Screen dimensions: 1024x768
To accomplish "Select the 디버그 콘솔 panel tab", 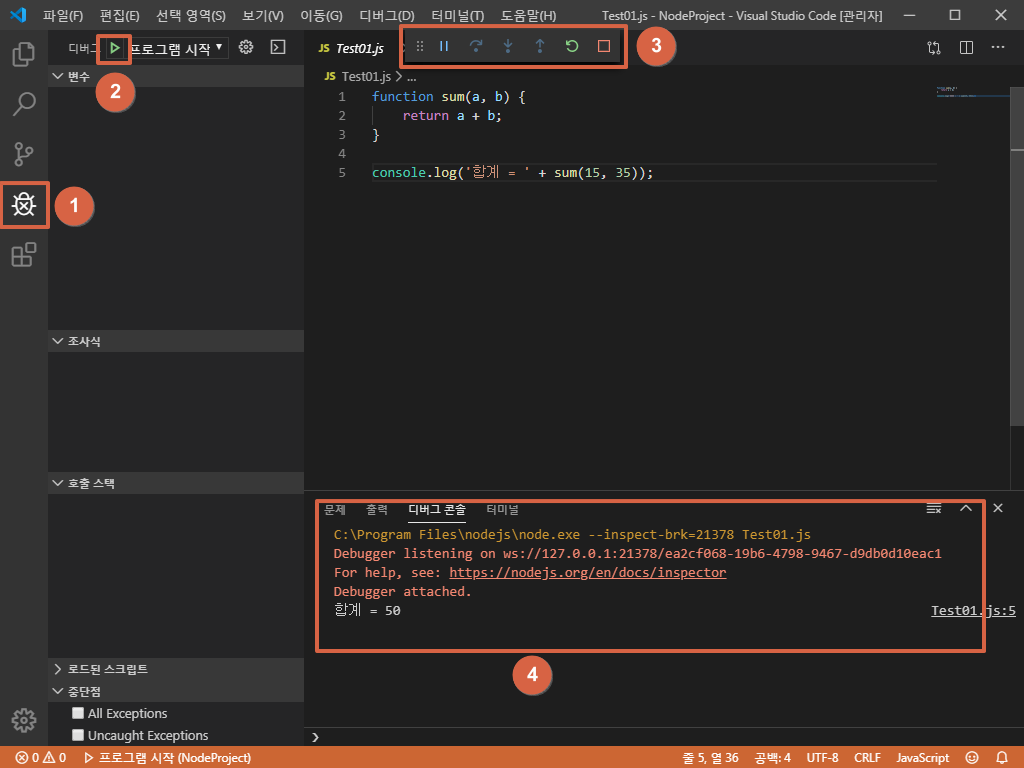I will [437, 509].
